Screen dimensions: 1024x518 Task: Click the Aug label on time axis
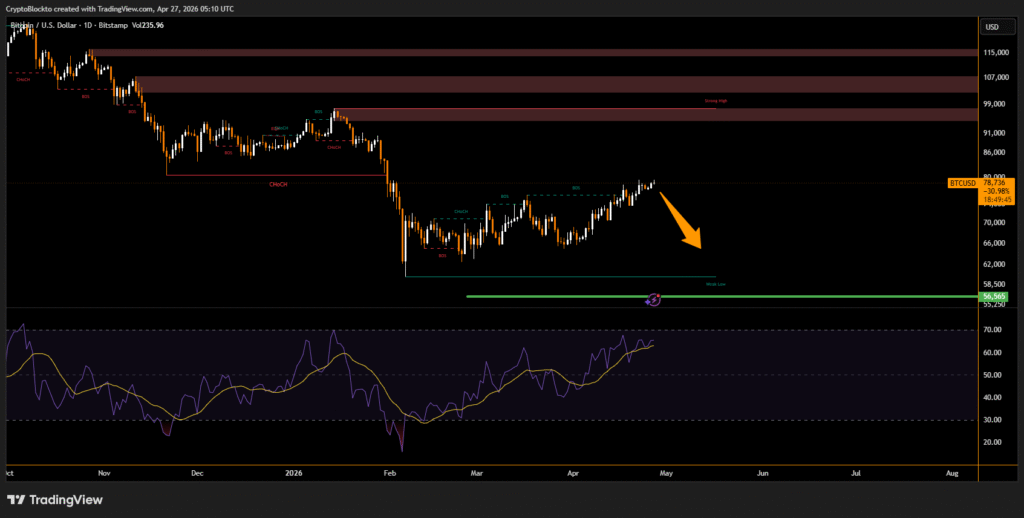click(x=952, y=469)
